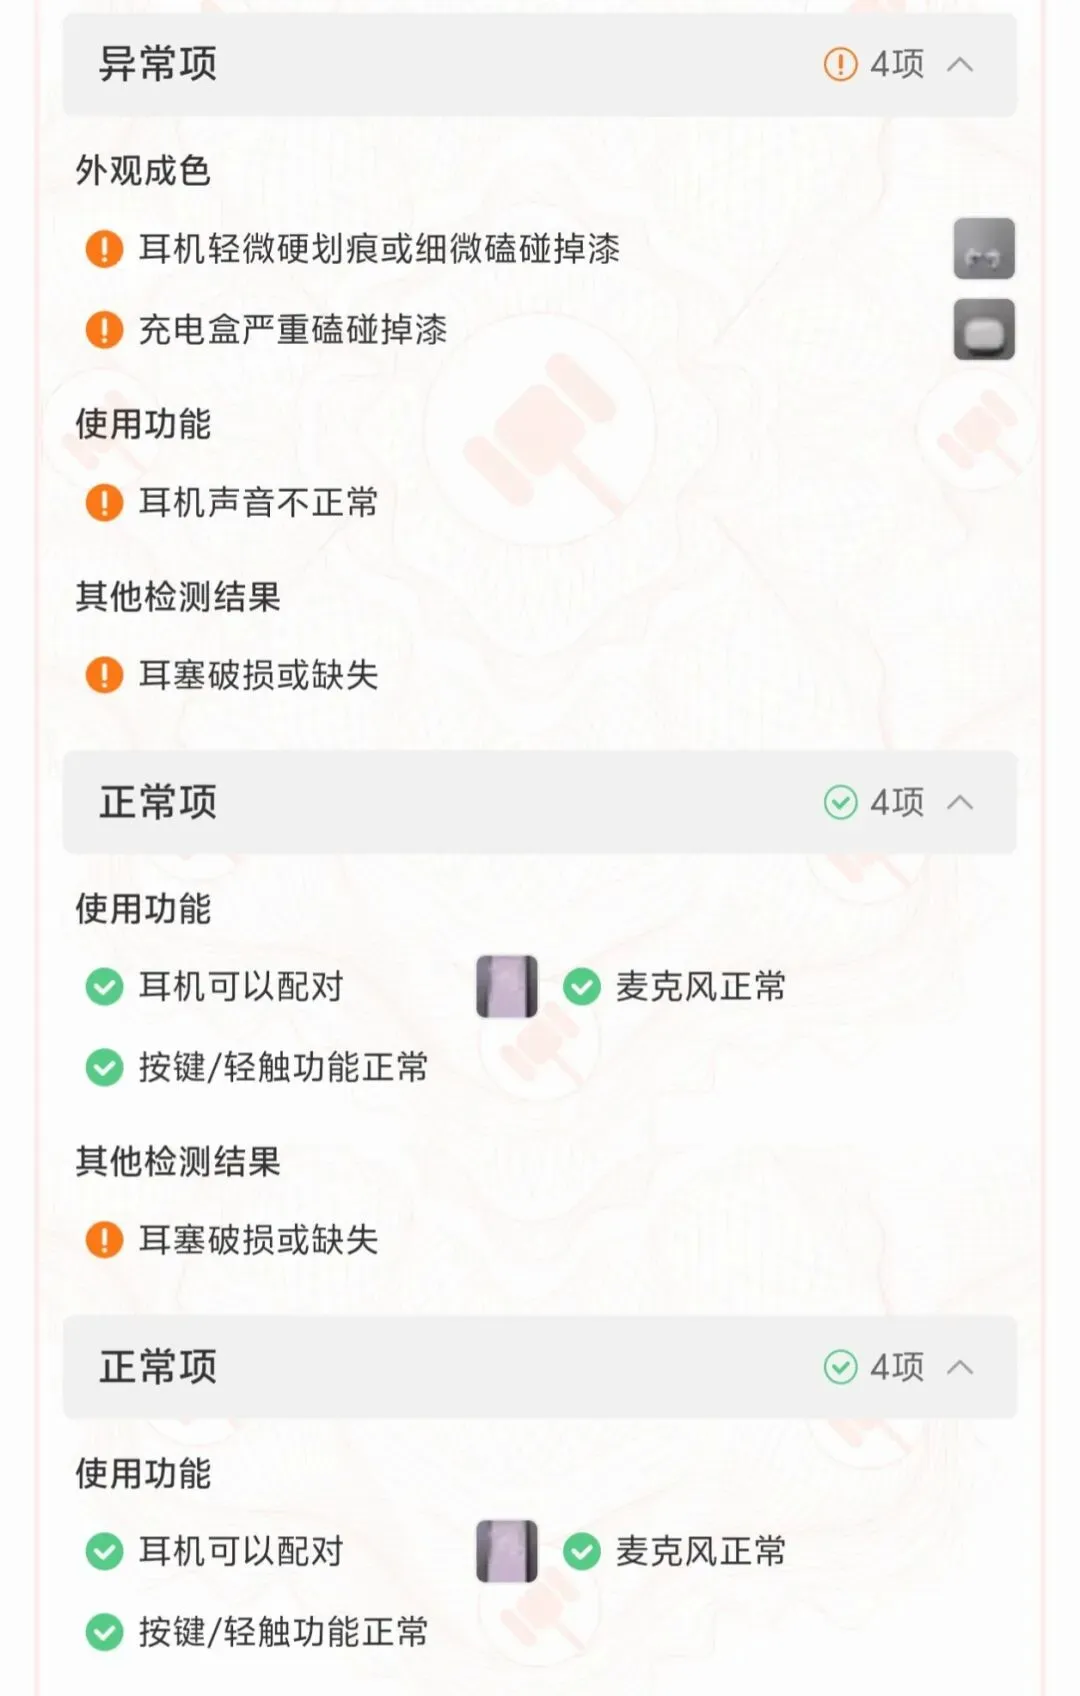
Task: Click the warning icon beside 充电盒严重磕碰掉漆
Action: pos(104,329)
